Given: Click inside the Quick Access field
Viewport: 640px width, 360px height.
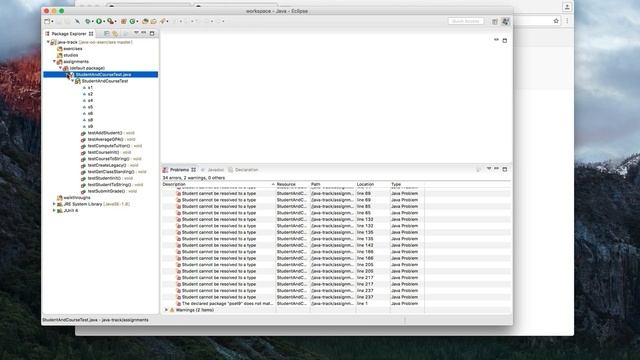Looking at the screenshot, I should (x=466, y=21).
